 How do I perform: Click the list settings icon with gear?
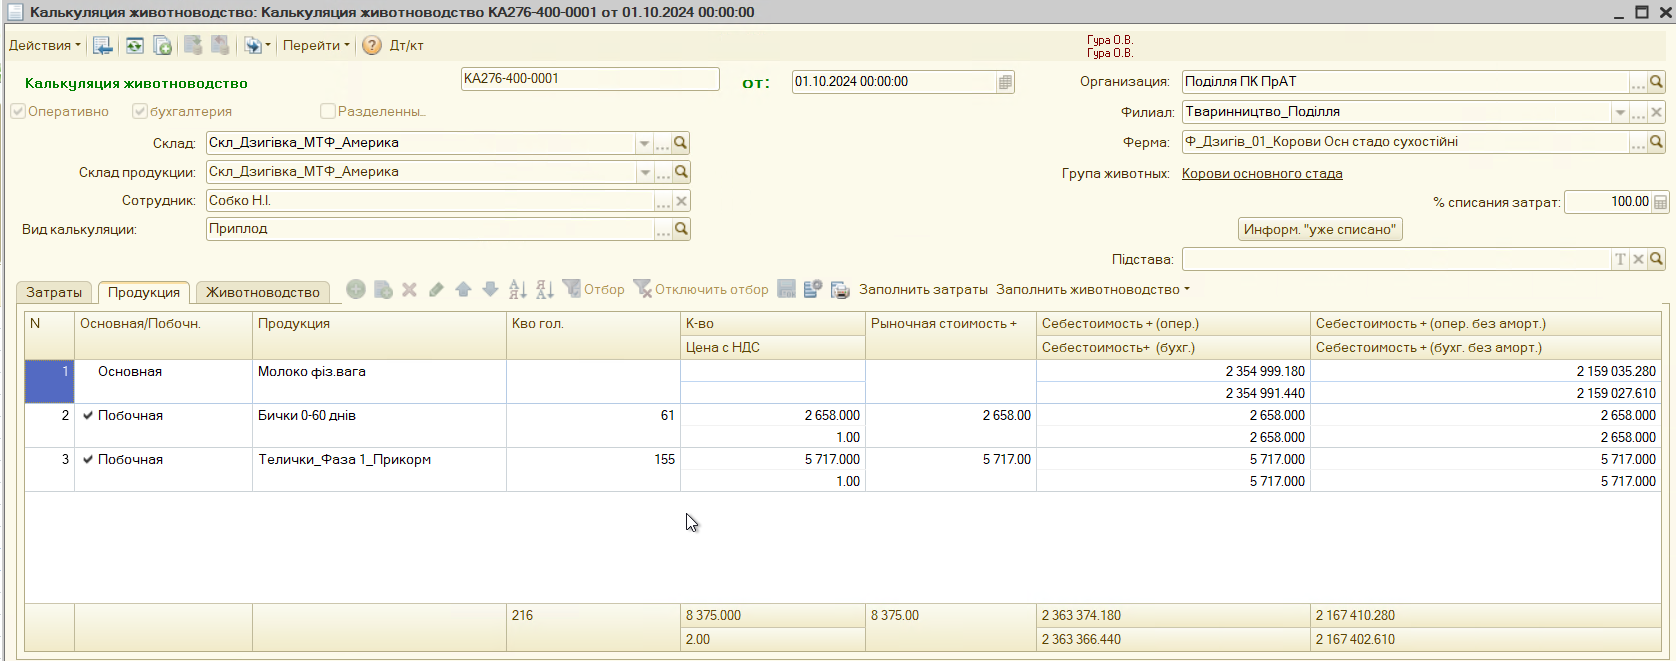[813, 290]
